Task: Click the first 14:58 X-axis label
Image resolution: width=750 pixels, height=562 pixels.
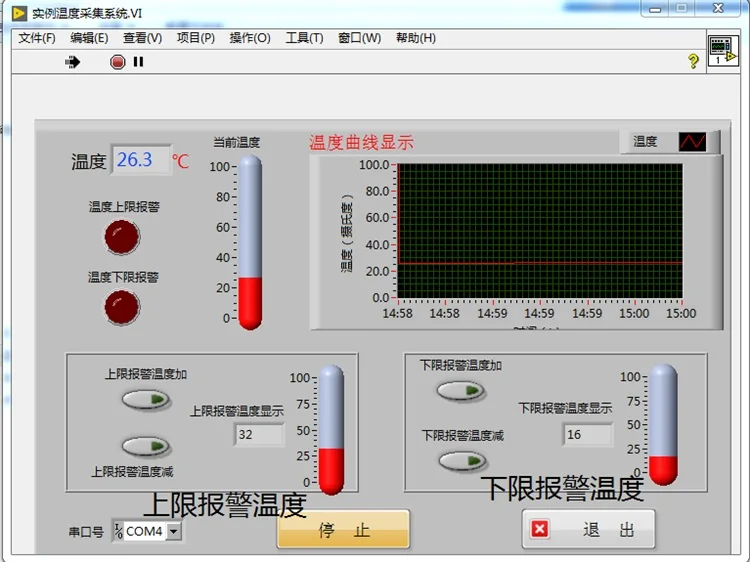Action: [x=397, y=314]
